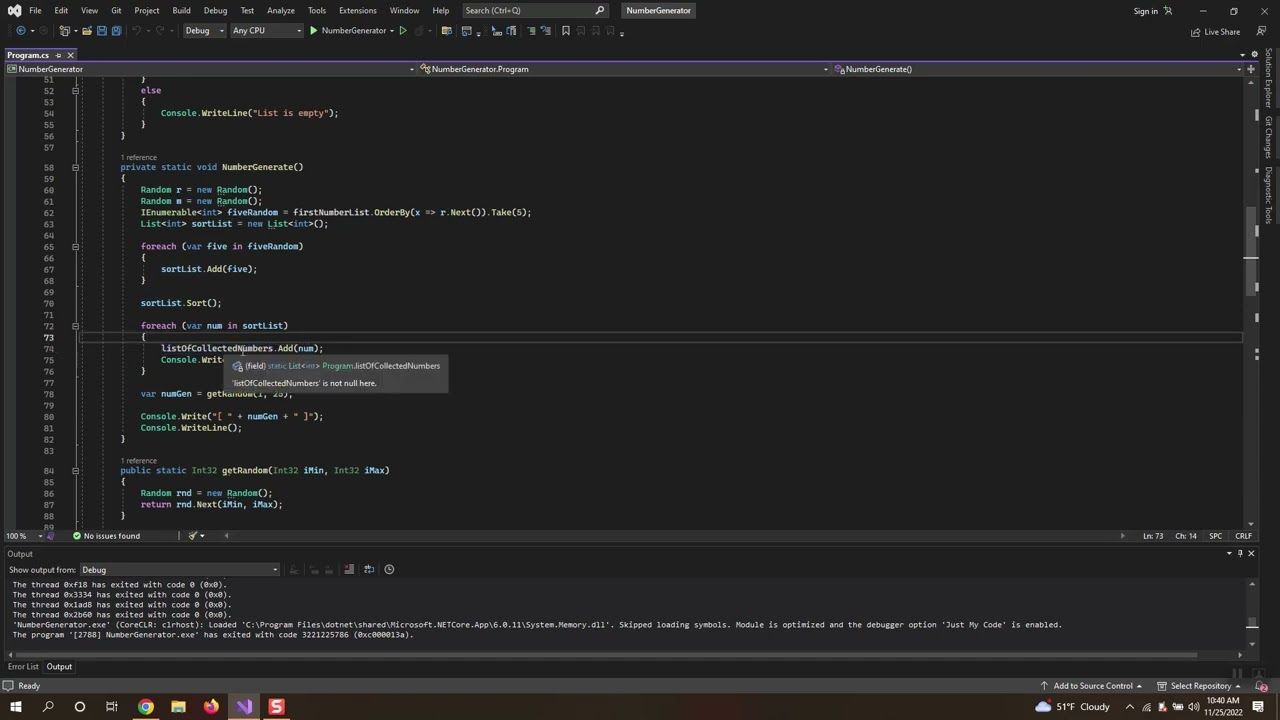The height and width of the screenshot is (720, 1280).
Task: Toggle auto-hide pin on Output panel
Action: click(1240, 553)
